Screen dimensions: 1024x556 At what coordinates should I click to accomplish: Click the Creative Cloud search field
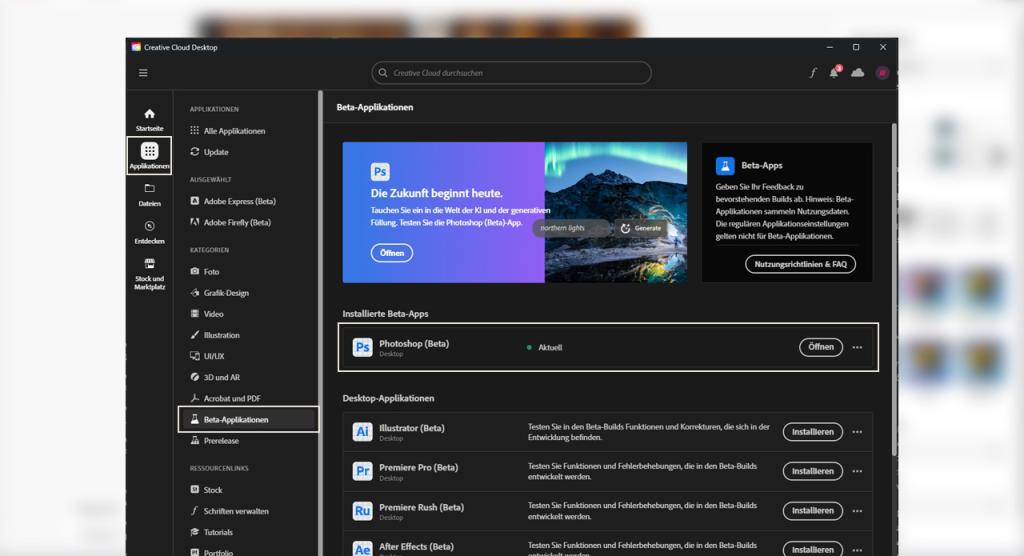(x=511, y=73)
